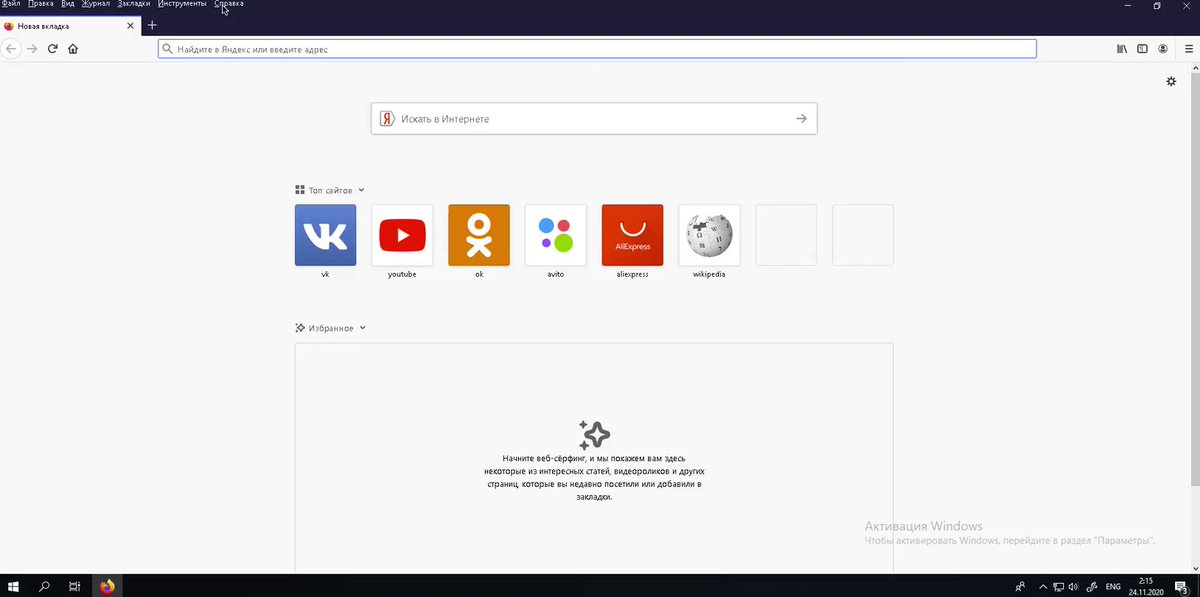Open the People icon in system tray

point(1020,586)
